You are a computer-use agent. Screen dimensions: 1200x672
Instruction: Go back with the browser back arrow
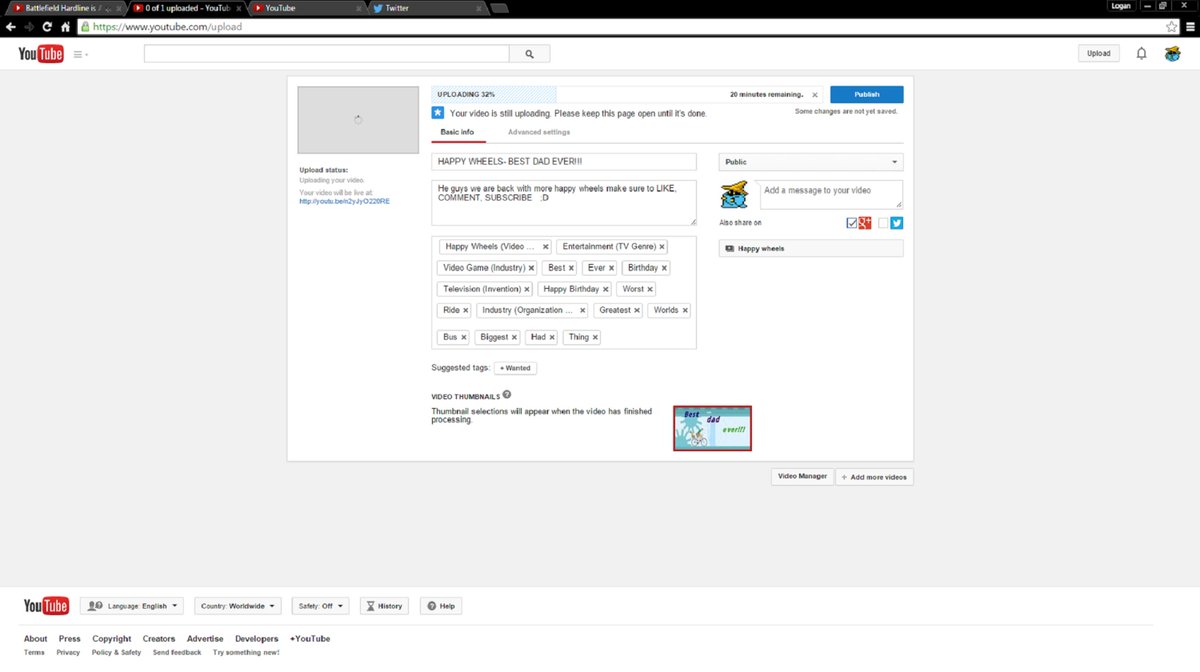point(11,27)
